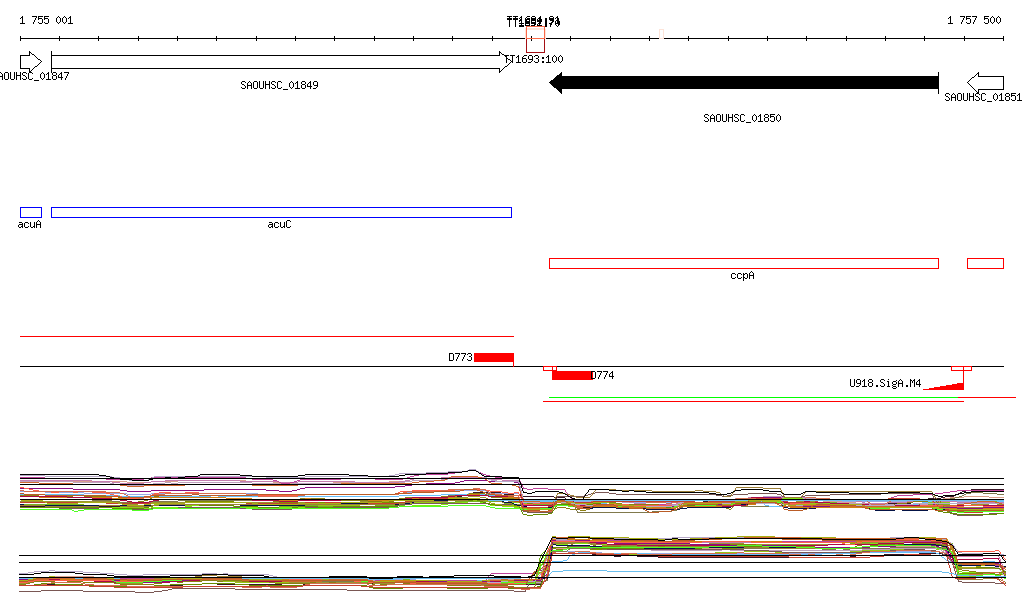Click the red ccpA annotation box
The width and height of the screenshot is (1024, 611).
(x=744, y=264)
